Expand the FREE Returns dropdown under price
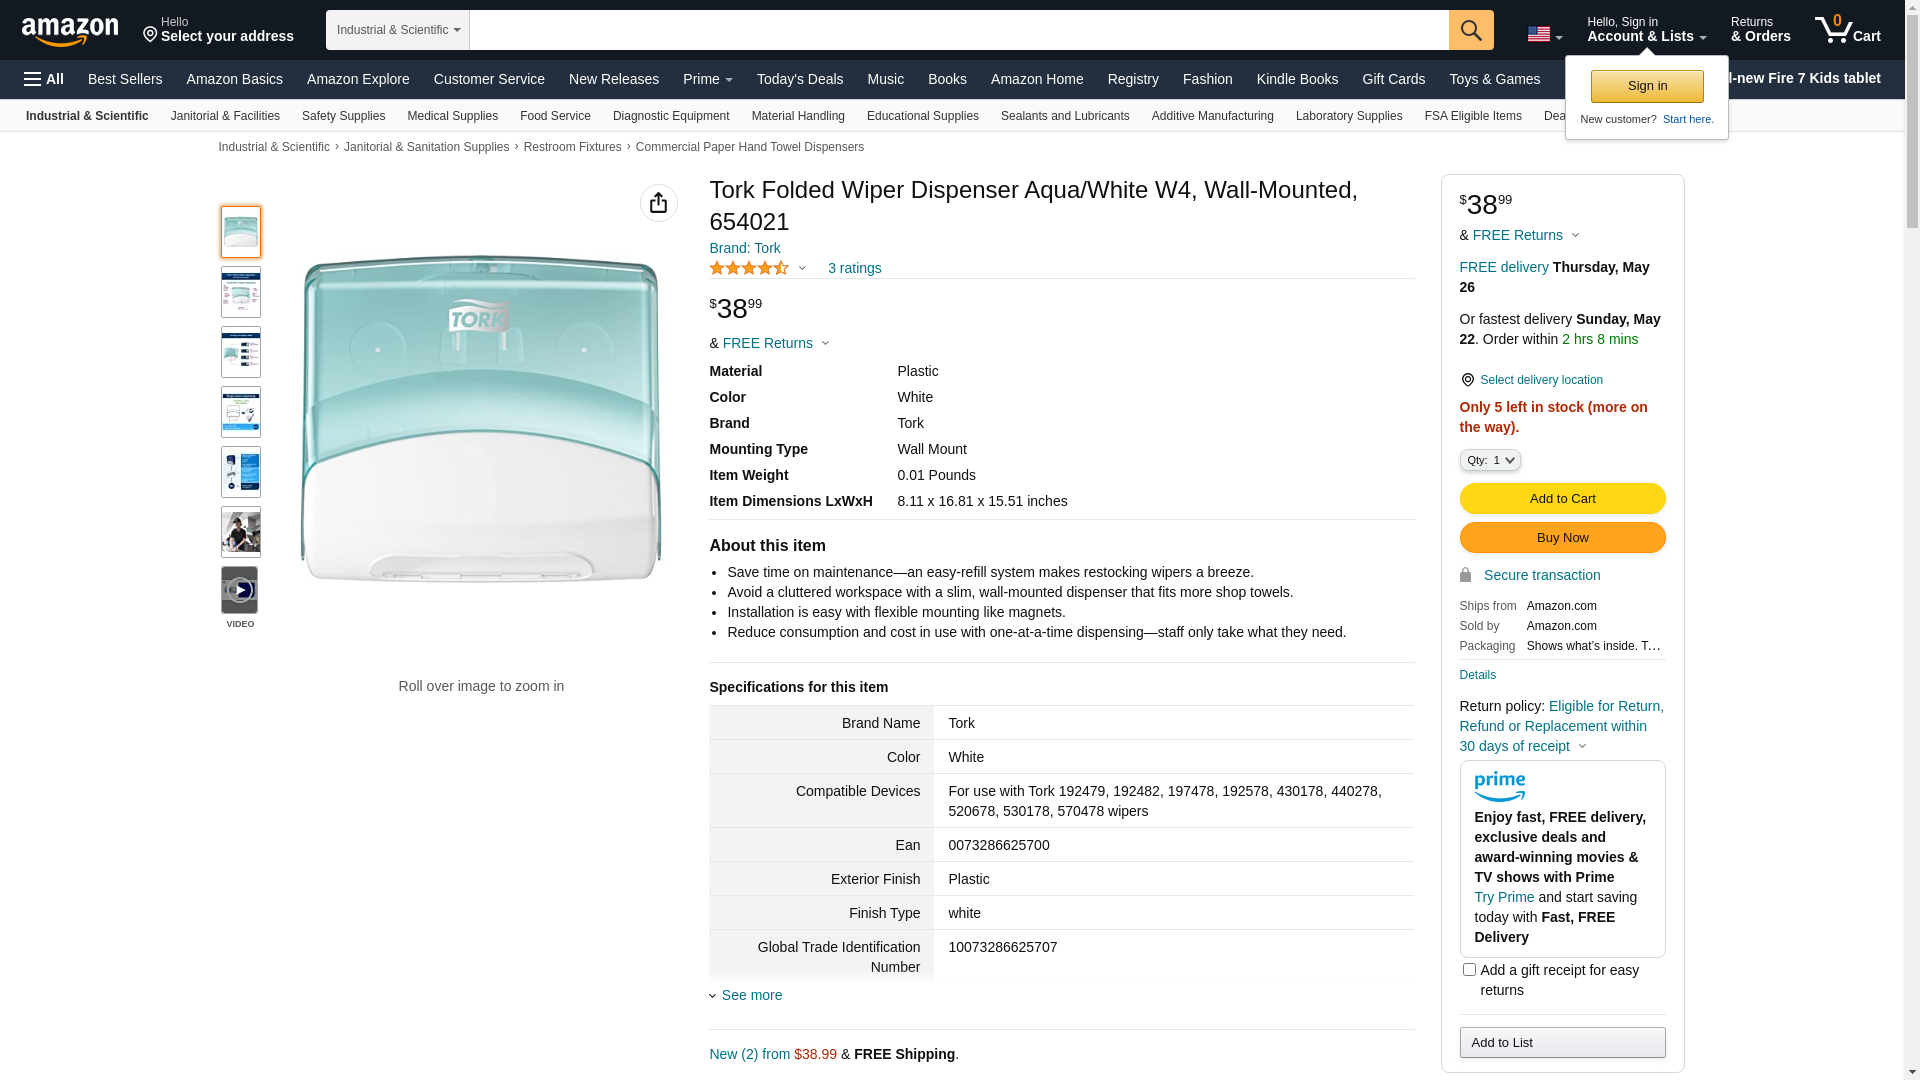1920x1080 pixels. click(x=776, y=343)
